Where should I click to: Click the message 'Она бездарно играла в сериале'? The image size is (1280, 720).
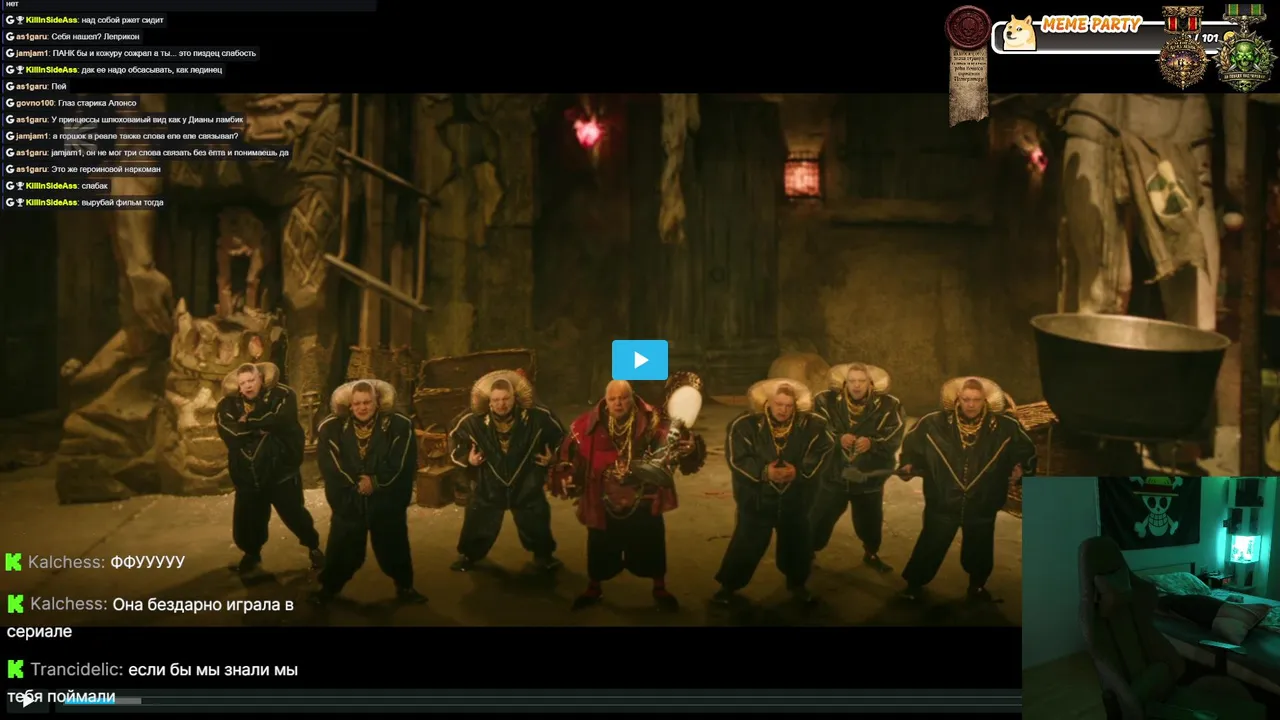(151, 618)
